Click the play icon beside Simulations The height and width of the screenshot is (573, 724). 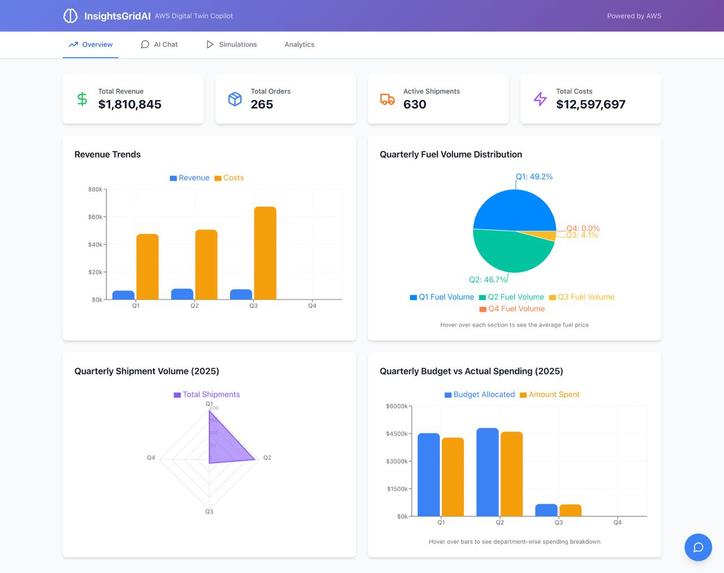tap(210, 44)
